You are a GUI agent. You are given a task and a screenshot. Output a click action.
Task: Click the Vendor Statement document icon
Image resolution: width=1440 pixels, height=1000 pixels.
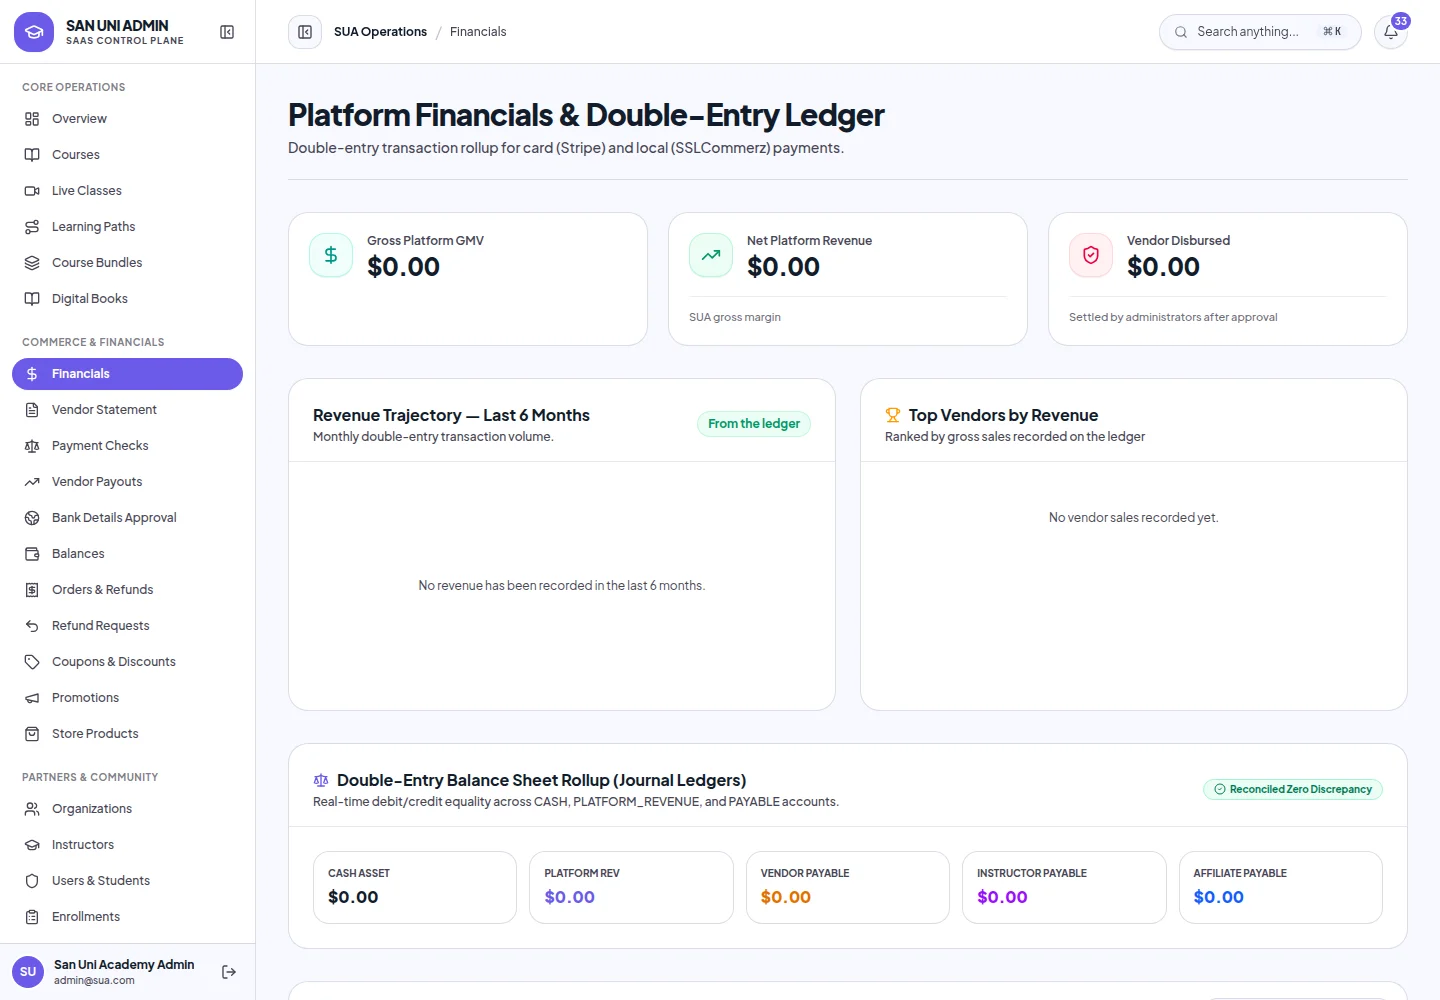point(32,410)
